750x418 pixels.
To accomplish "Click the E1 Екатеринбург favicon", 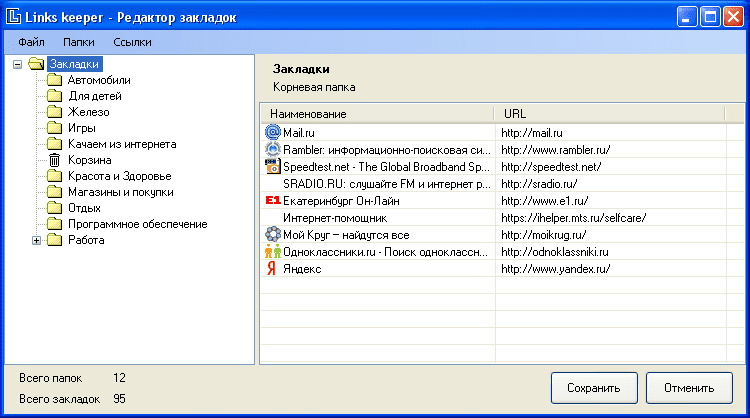I will [x=272, y=200].
